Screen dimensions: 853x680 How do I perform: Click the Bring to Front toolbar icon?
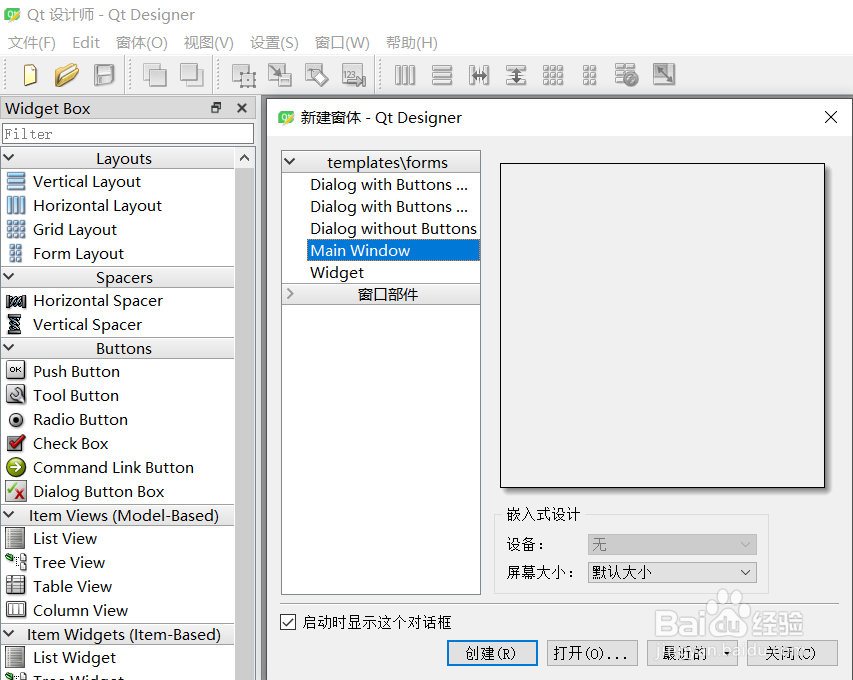pyautogui.click(x=191, y=75)
